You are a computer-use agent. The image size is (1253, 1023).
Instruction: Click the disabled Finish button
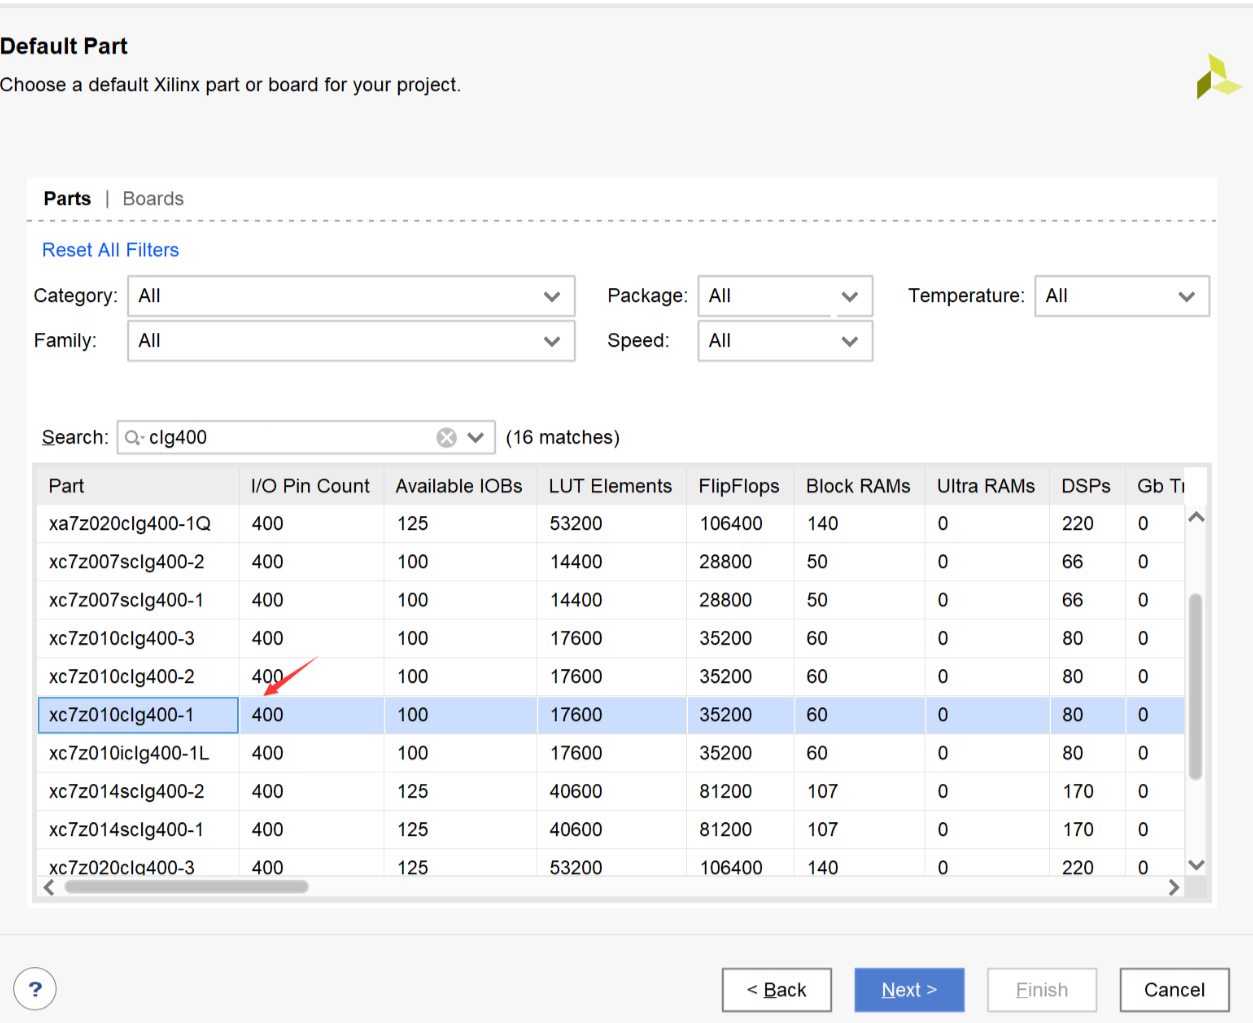(1042, 990)
